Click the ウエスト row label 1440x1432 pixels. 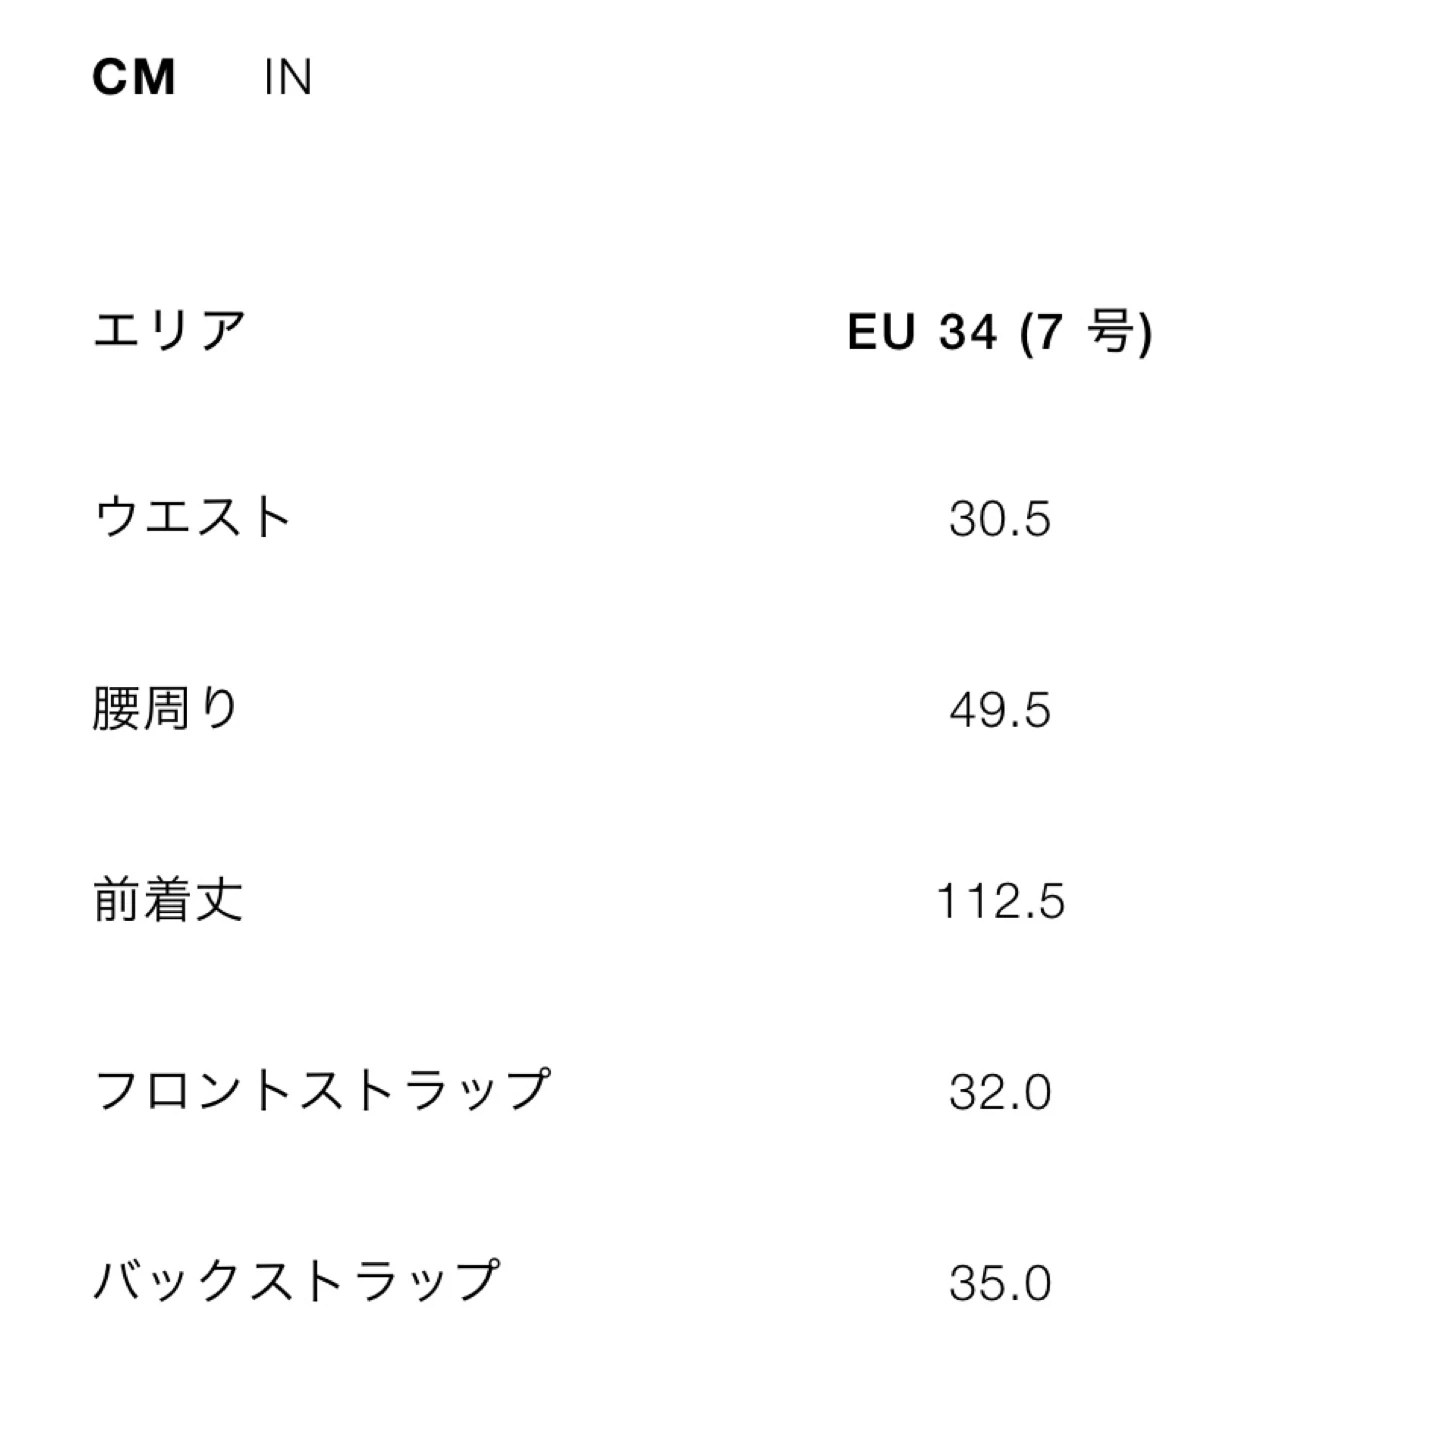click(x=192, y=518)
